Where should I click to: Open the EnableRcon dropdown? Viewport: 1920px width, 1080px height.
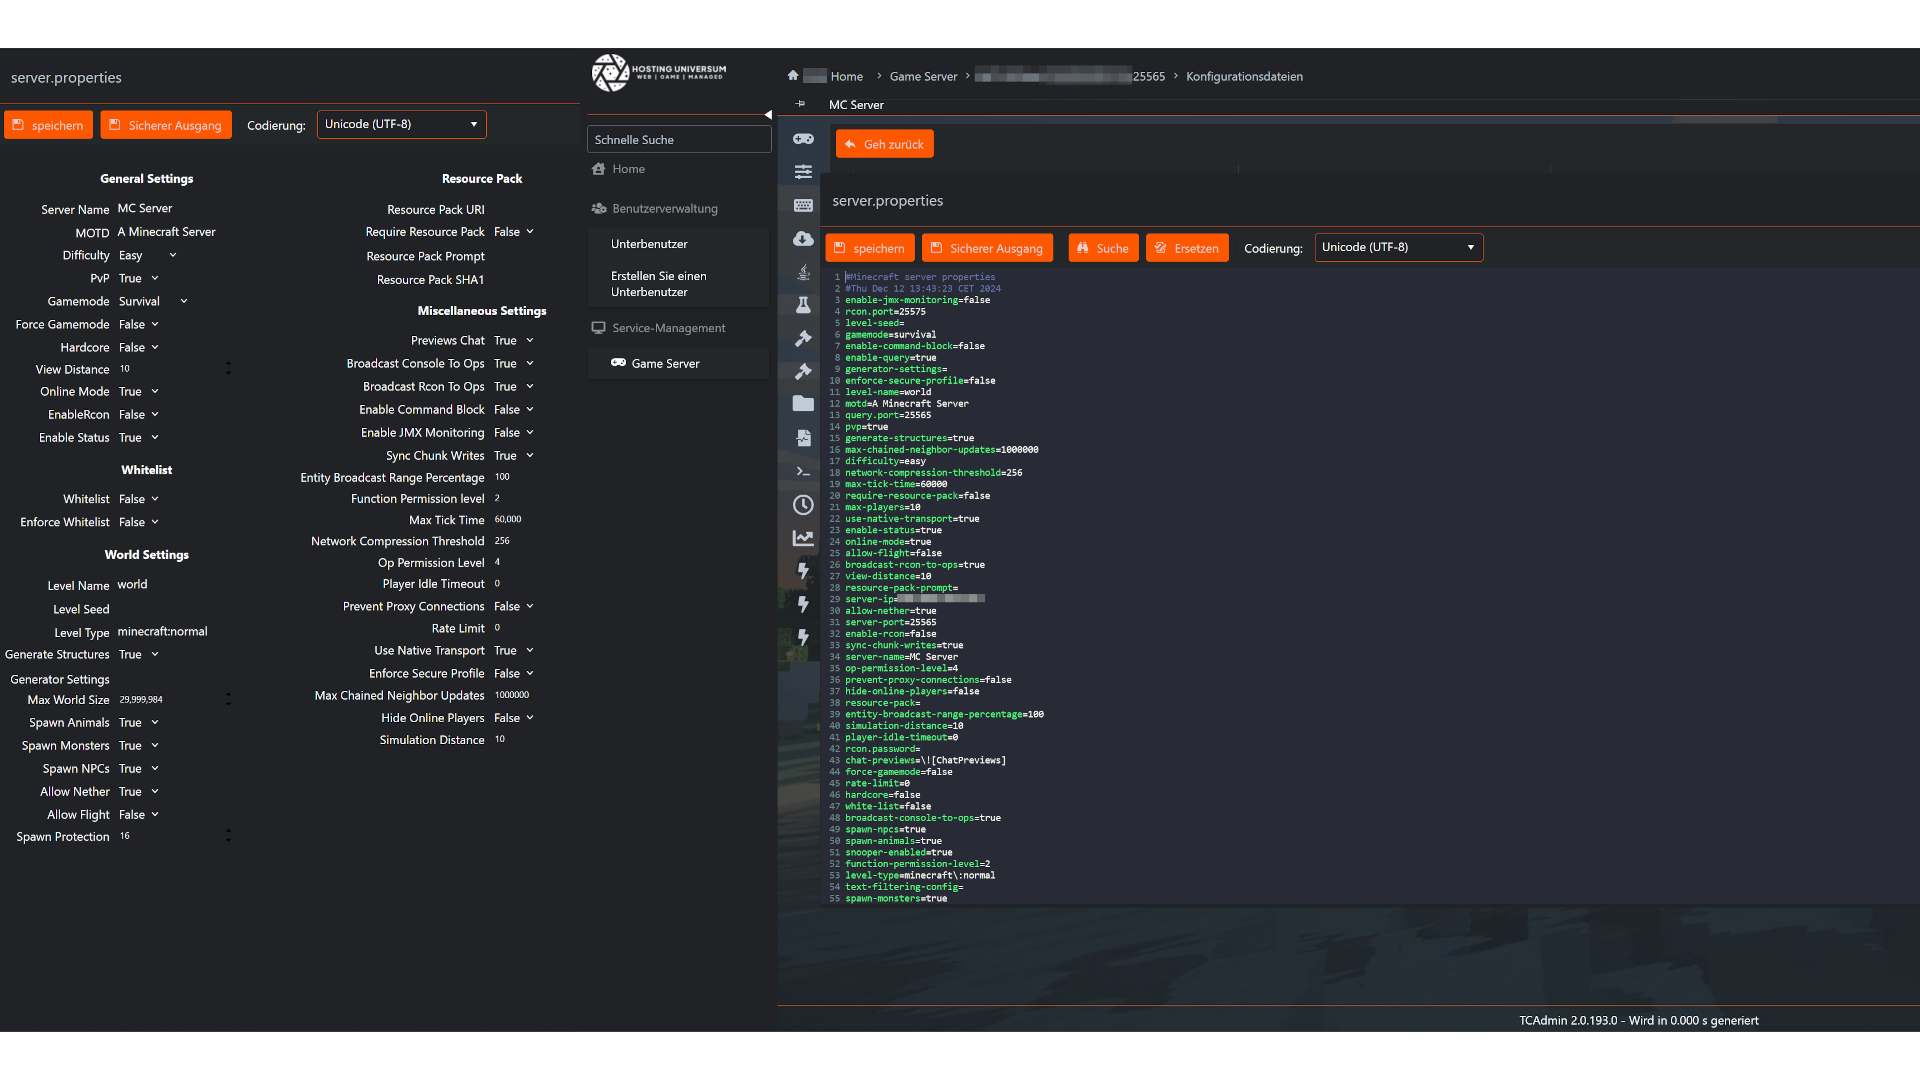[x=139, y=414]
